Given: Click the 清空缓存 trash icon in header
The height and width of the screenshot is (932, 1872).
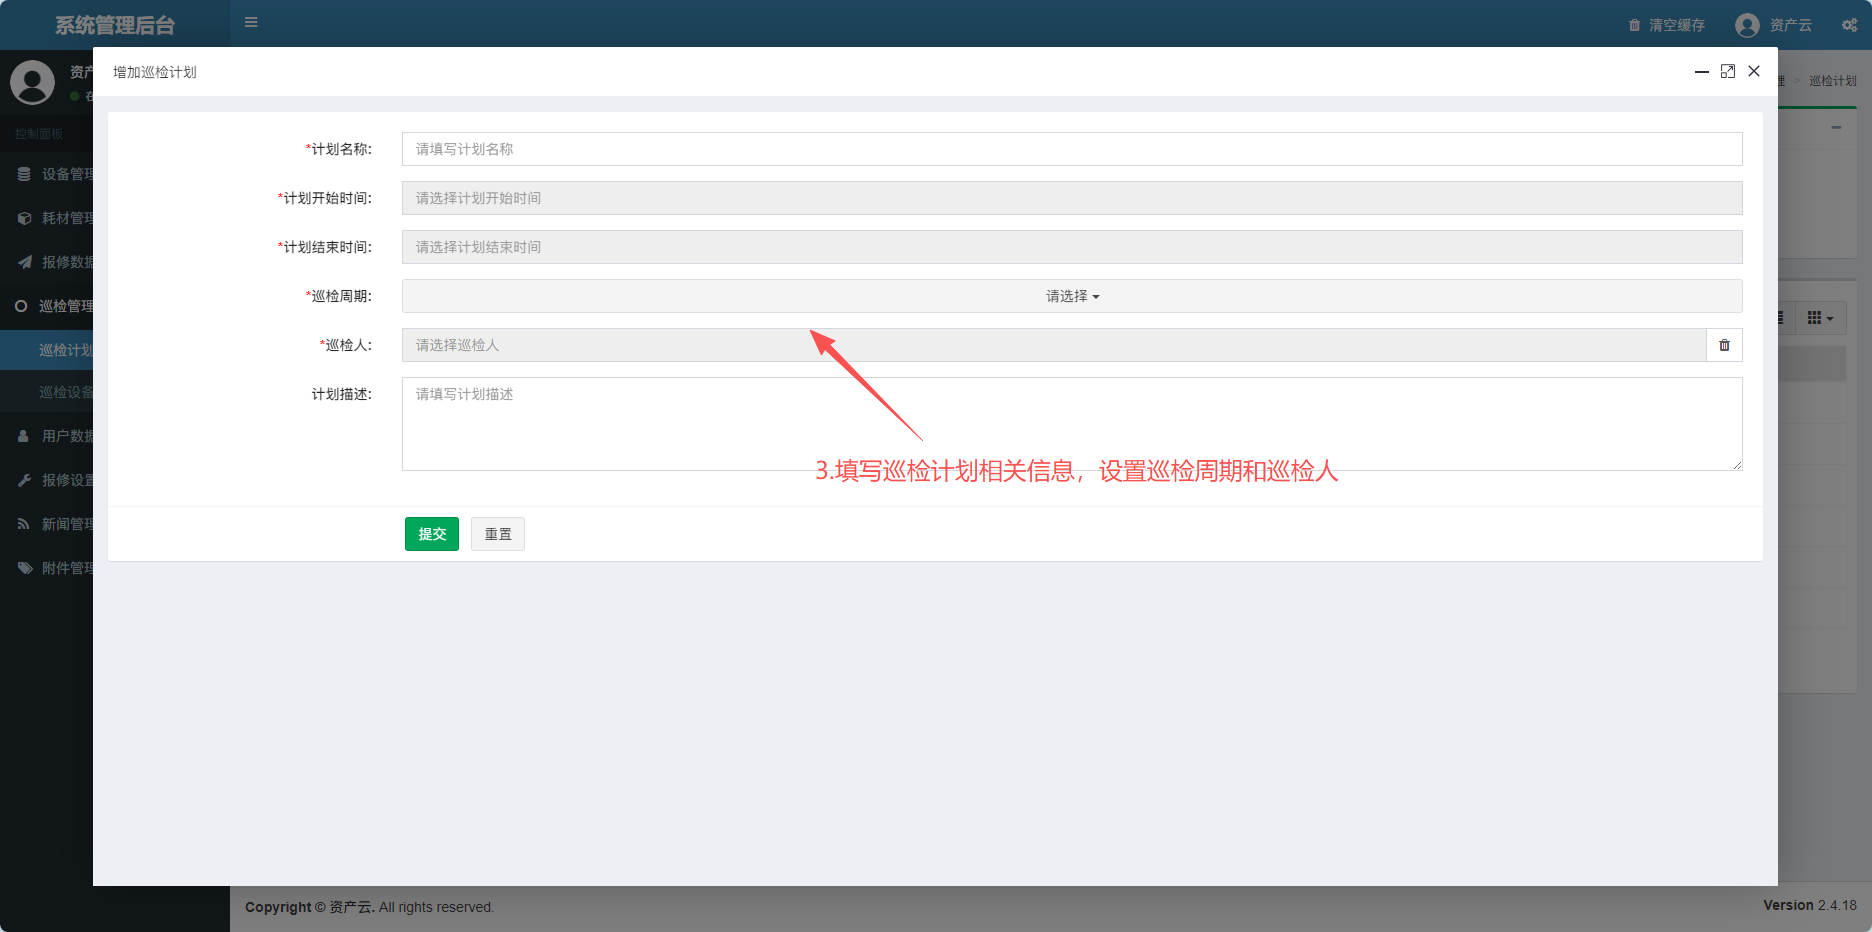Looking at the screenshot, I should (1634, 25).
